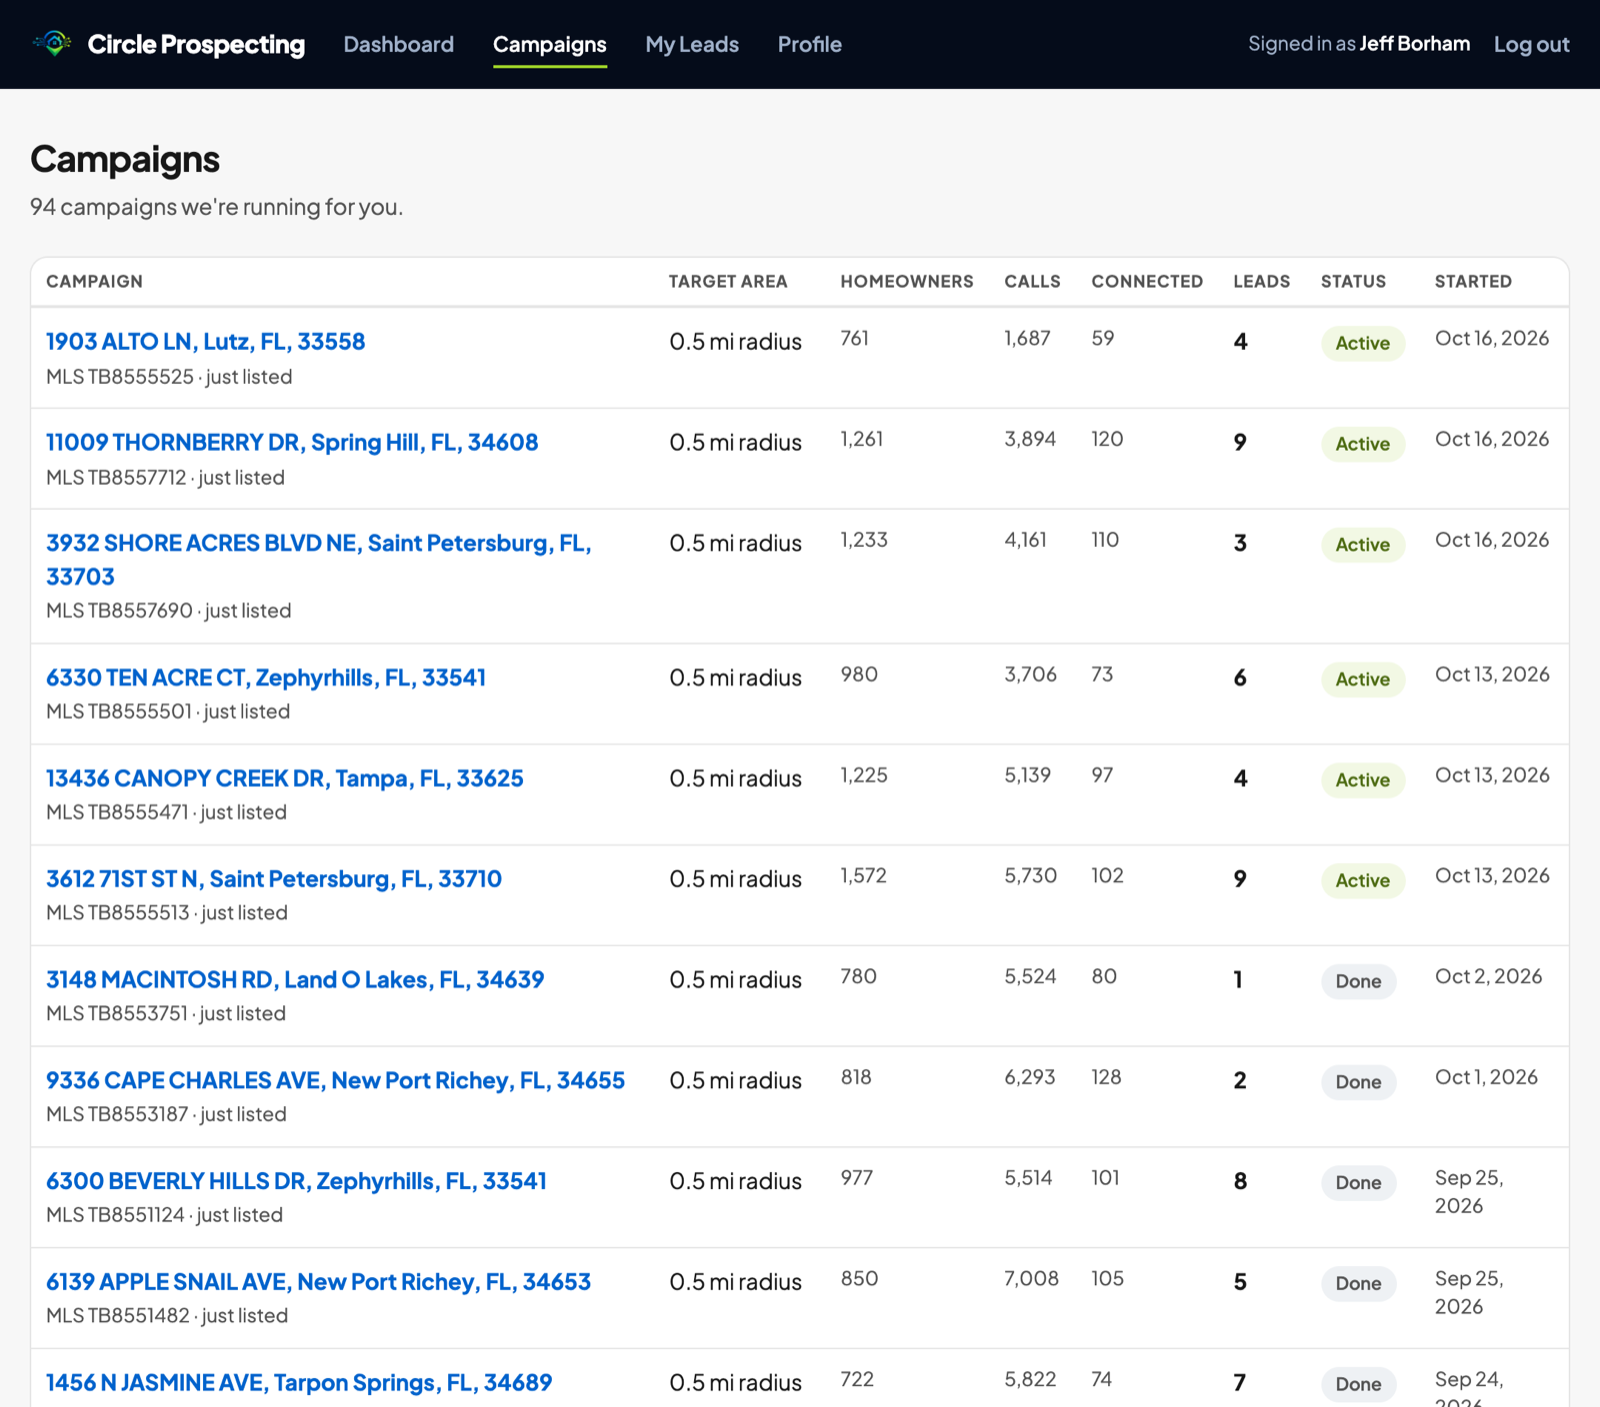Image resolution: width=1600 pixels, height=1407 pixels.
Task: Open the Dashboard page
Action: [x=398, y=44]
